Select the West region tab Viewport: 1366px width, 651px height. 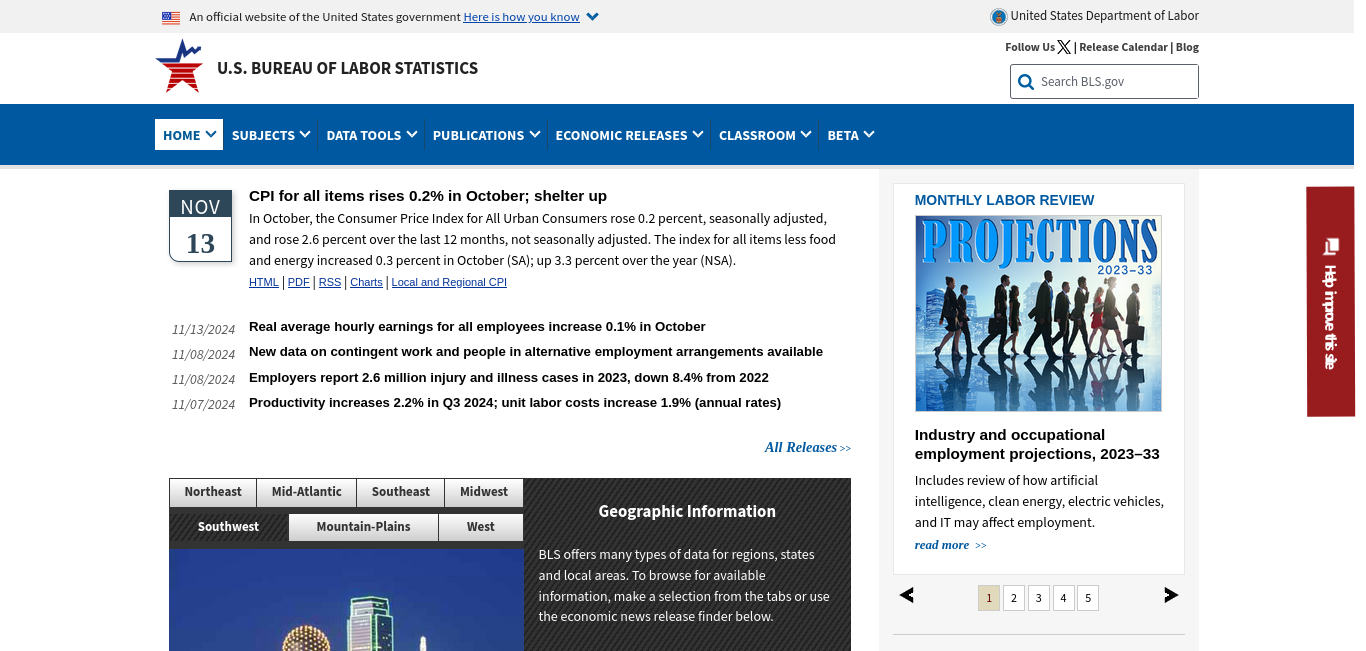pos(481,527)
